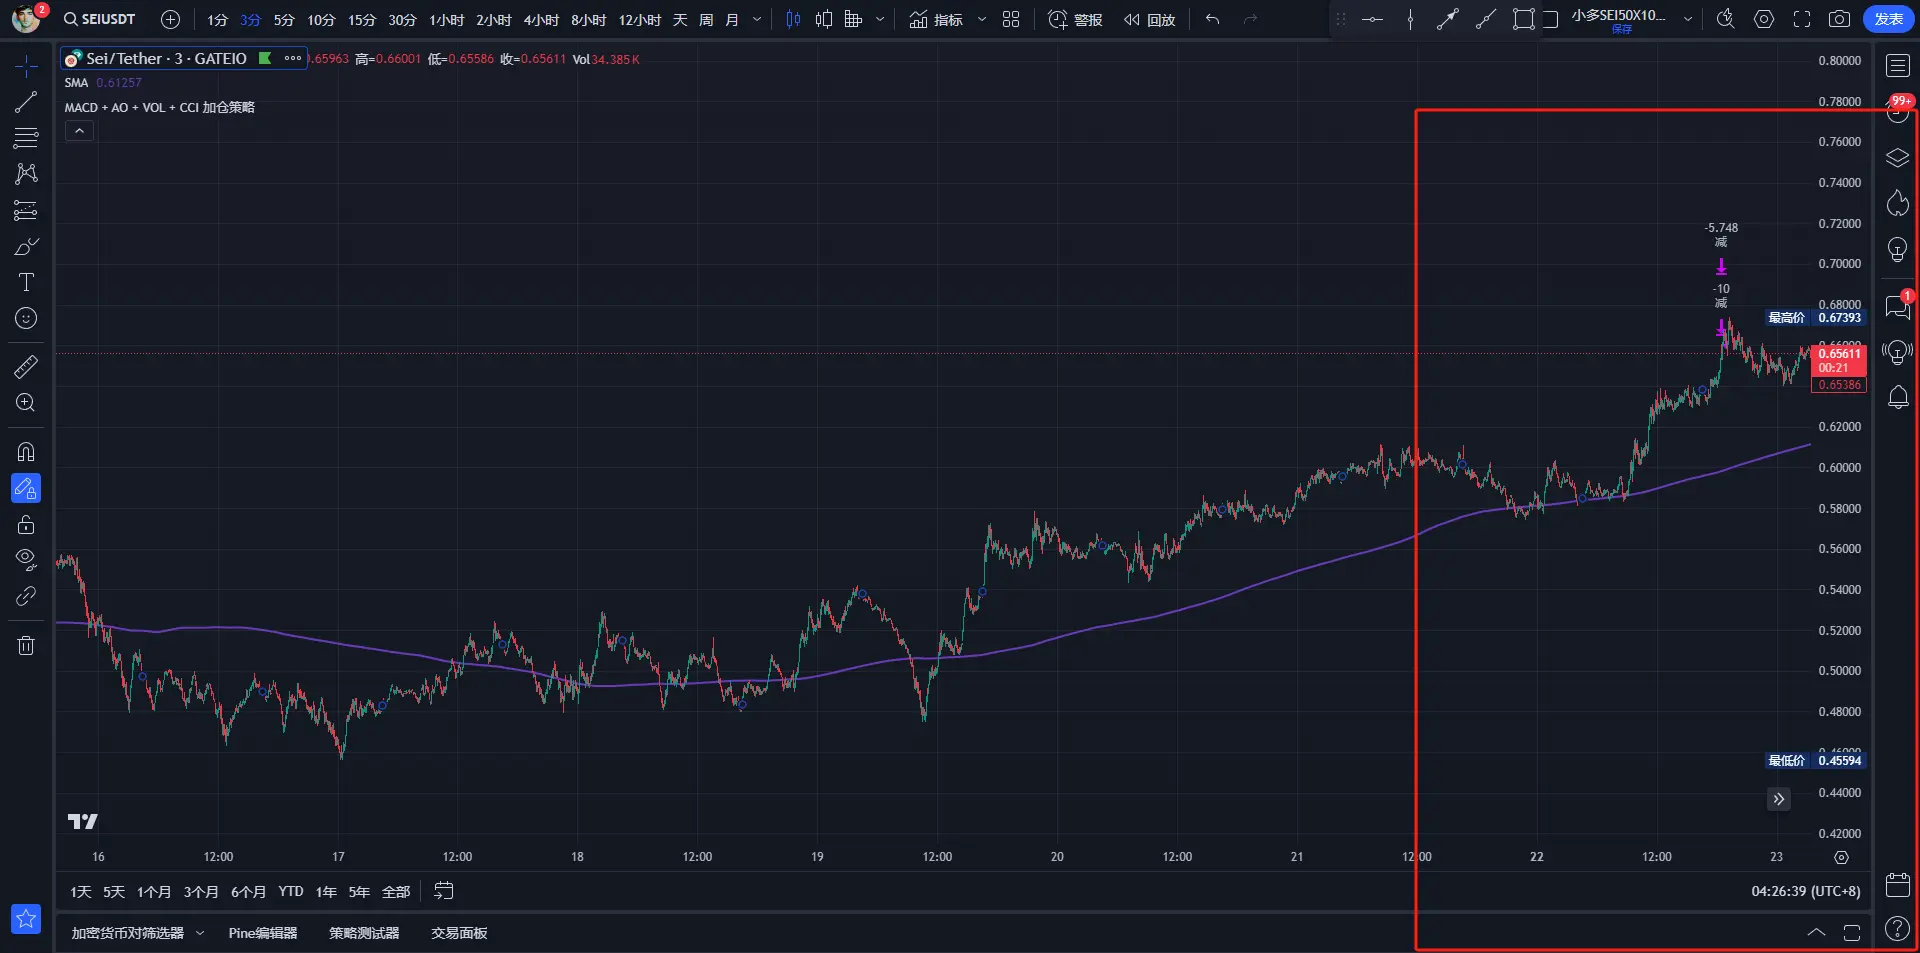
Task: Select the brush drawing tool
Action: [x=26, y=246]
